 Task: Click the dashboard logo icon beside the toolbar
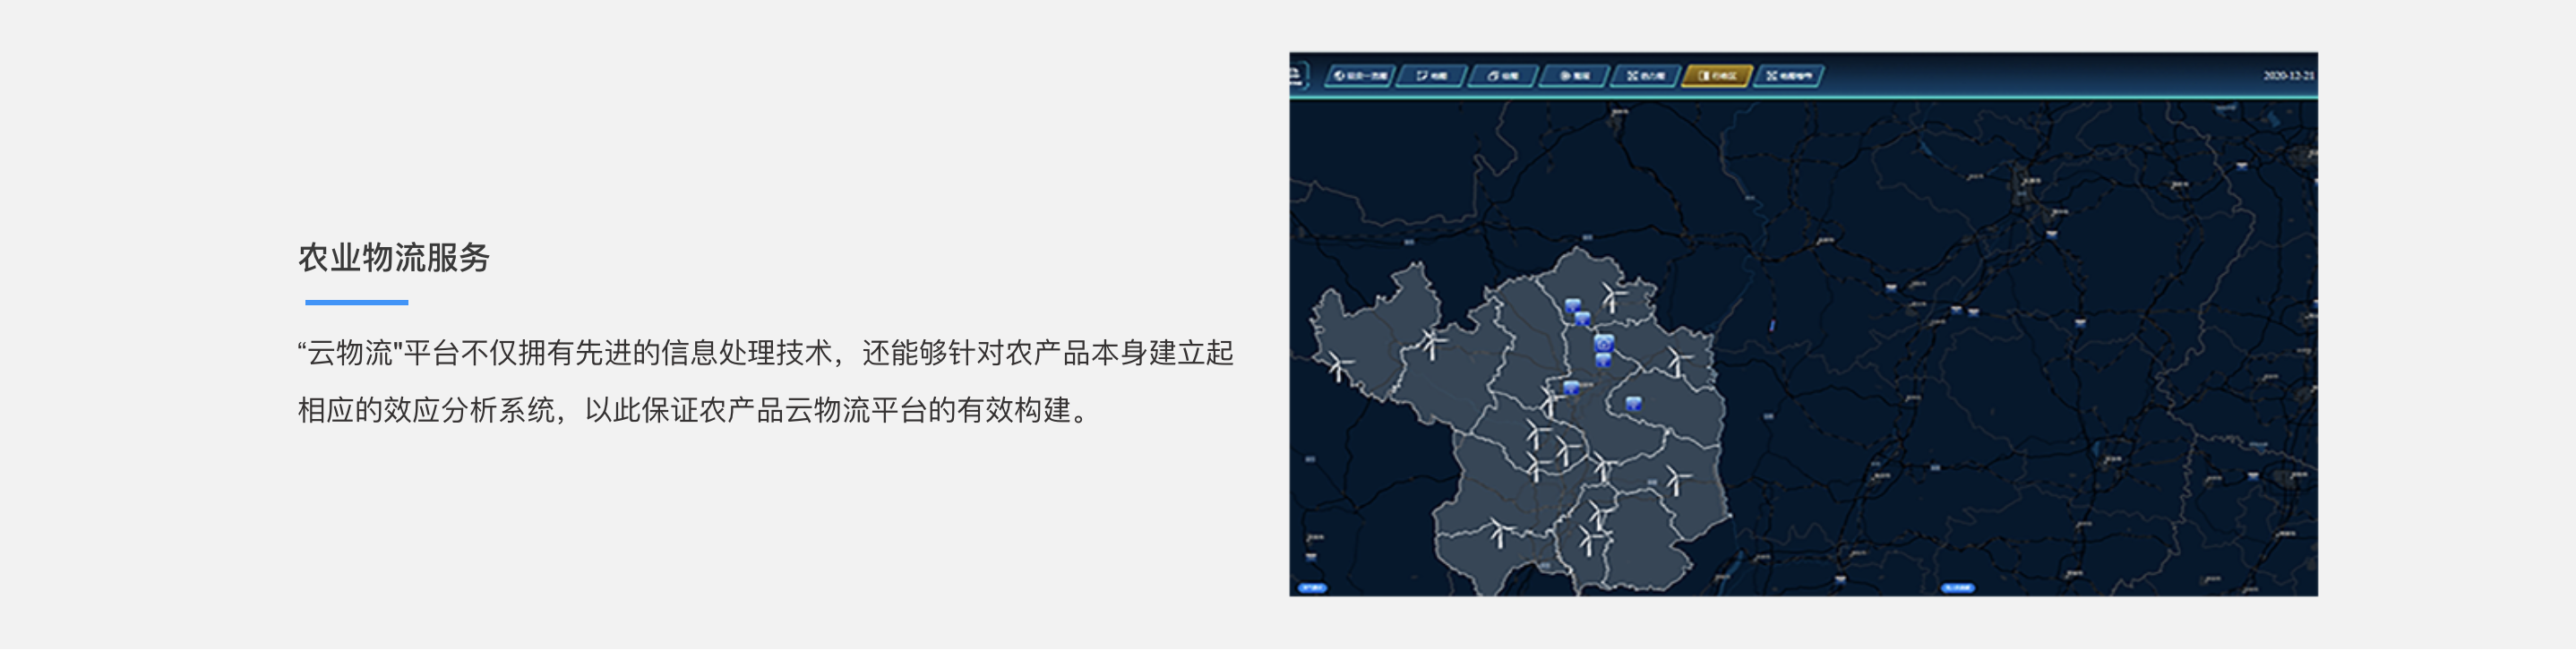point(1297,75)
